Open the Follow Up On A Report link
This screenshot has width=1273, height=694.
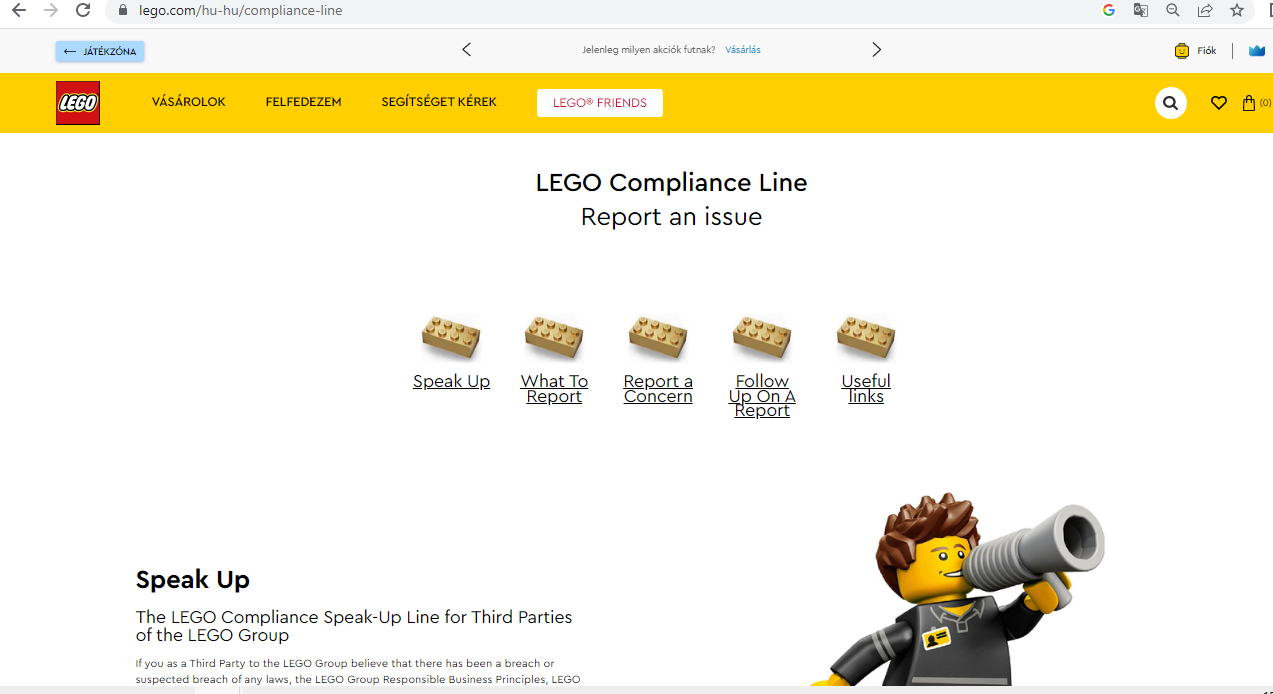point(762,396)
